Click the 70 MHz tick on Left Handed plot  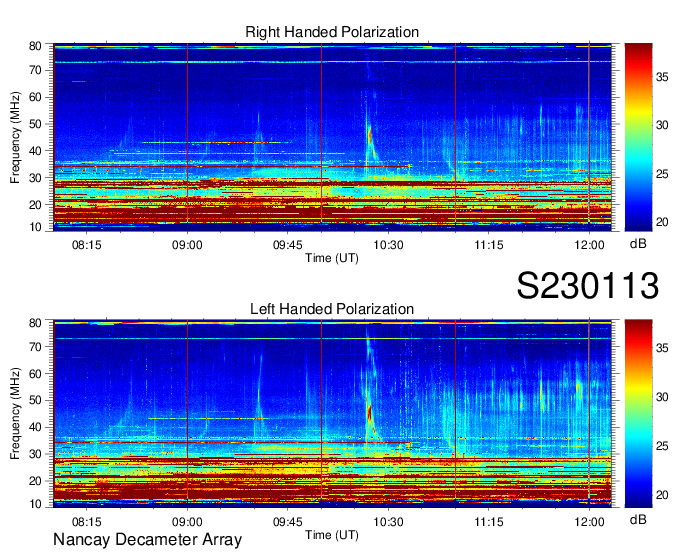(x=35, y=347)
